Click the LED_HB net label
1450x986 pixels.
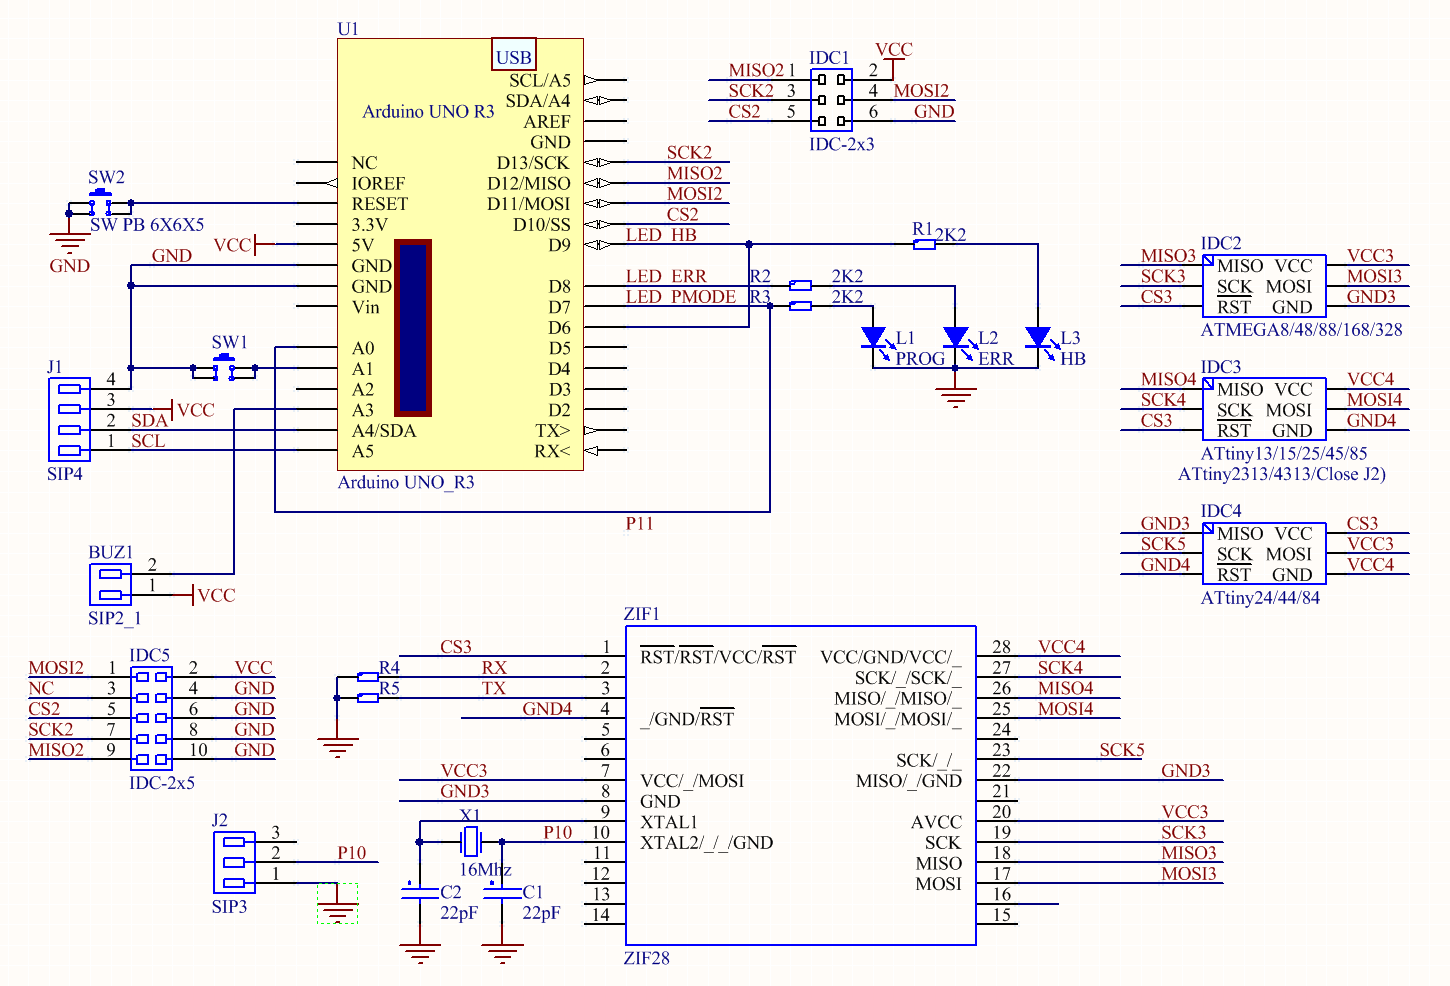click(x=661, y=235)
